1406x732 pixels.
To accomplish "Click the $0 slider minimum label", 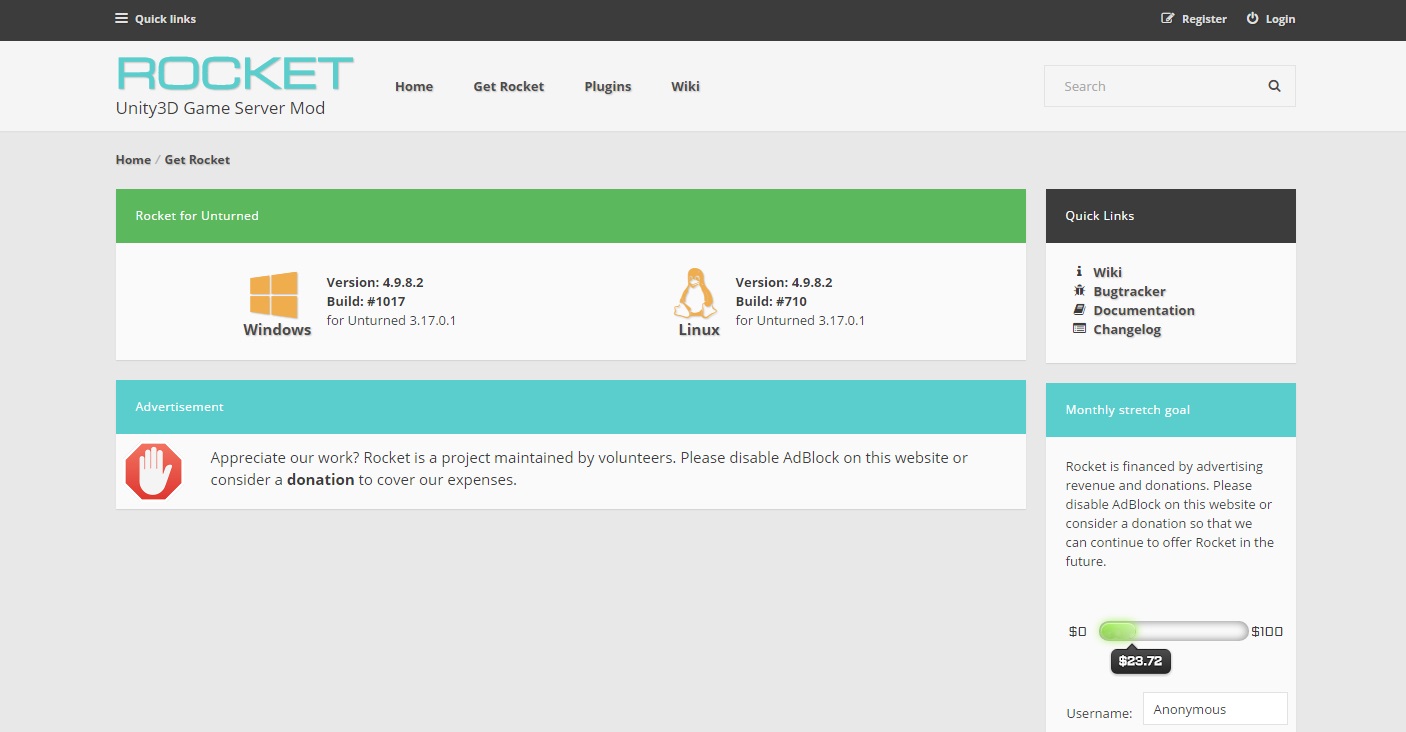I will [x=1077, y=631].
